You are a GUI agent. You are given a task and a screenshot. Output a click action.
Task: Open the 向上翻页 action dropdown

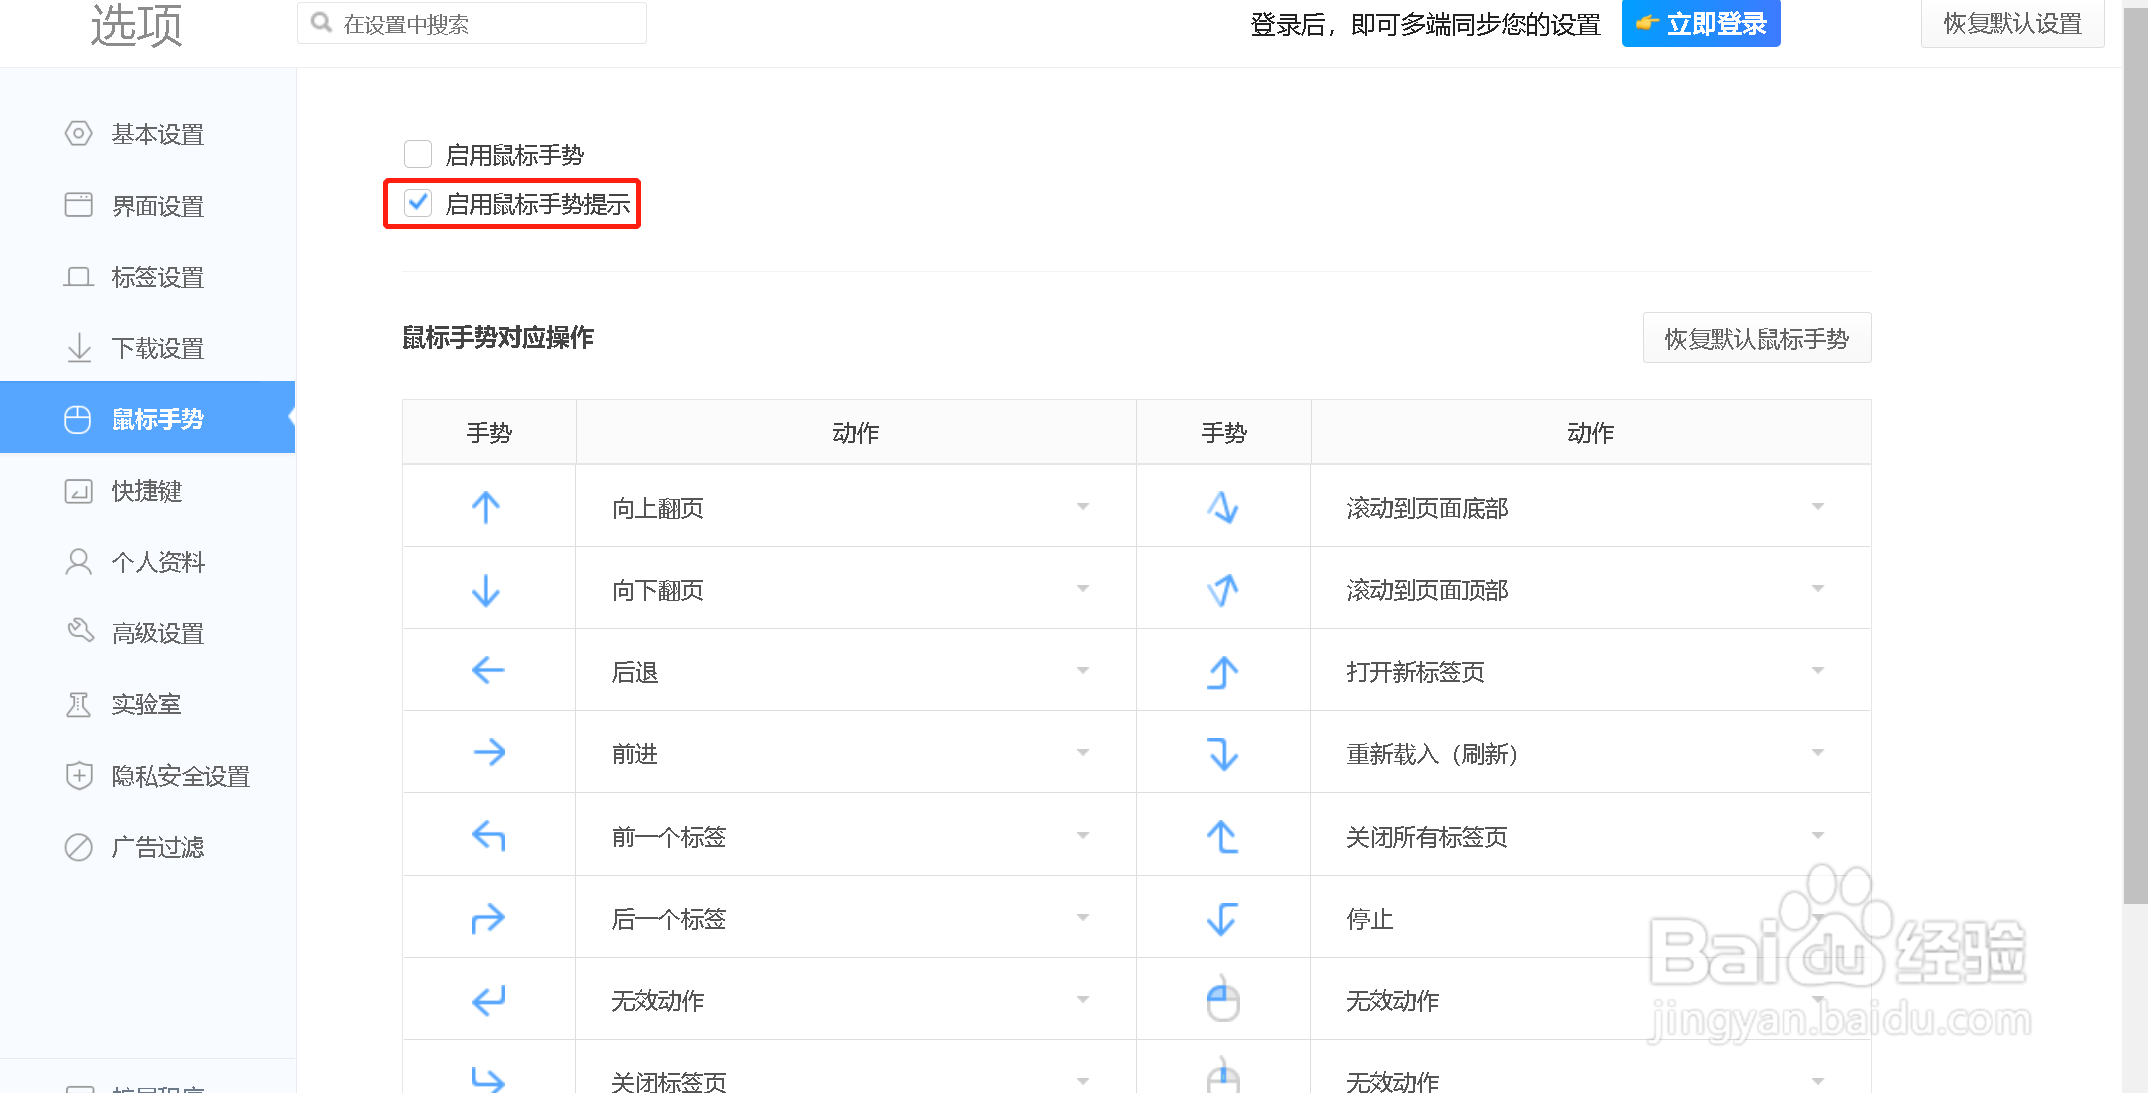[x=1082, y=507]
